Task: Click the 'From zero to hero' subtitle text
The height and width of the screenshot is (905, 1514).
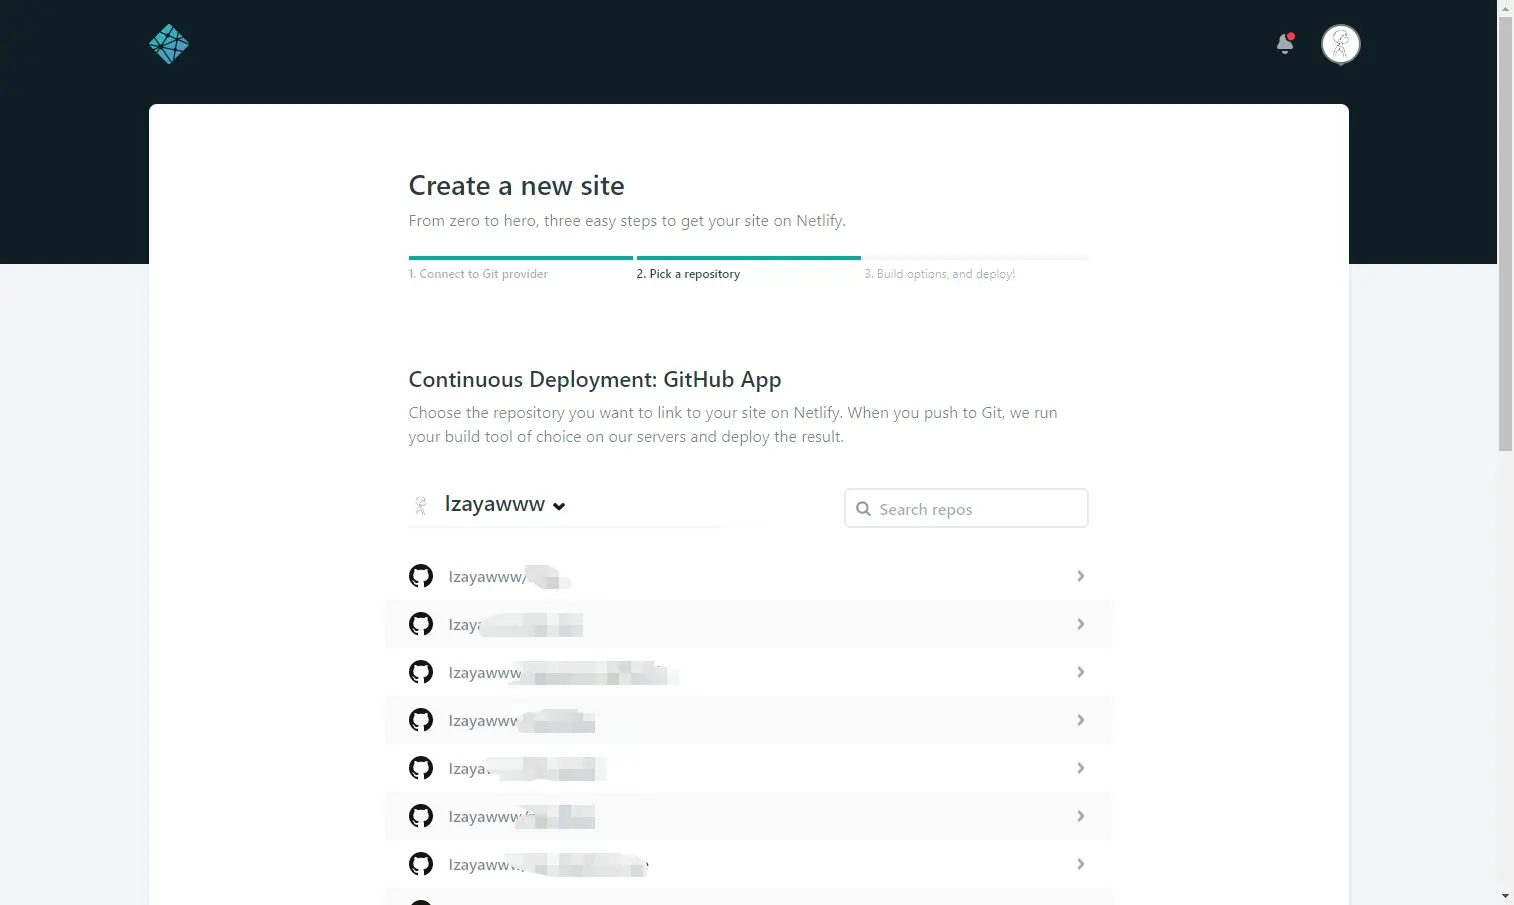Action: point(627,221)
